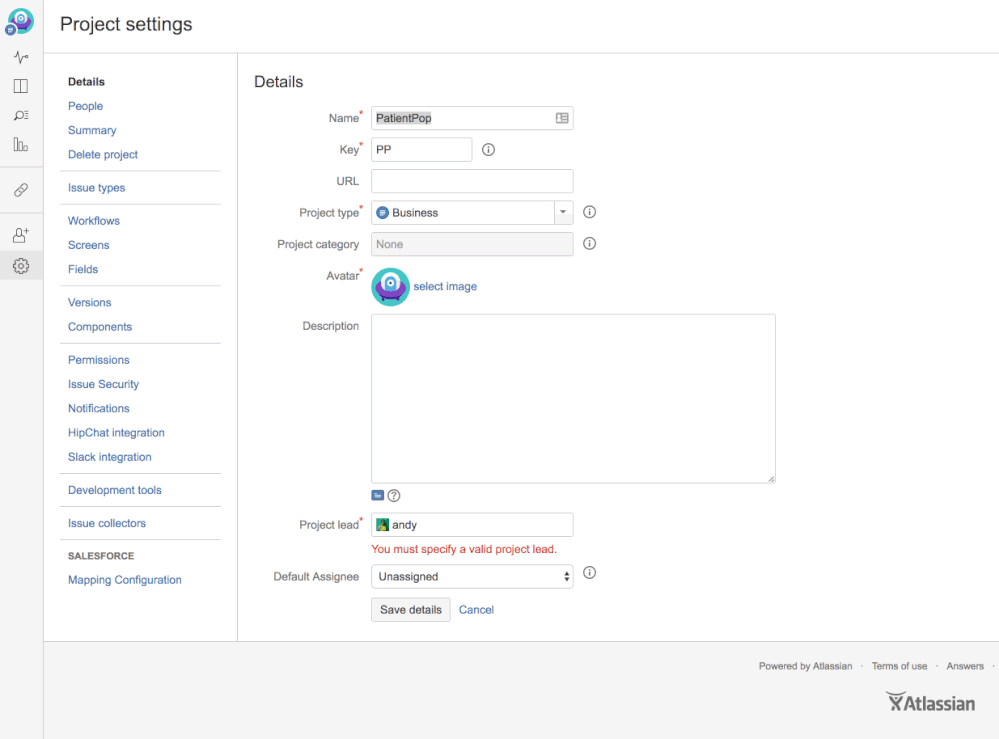The width and height of the screenshot is (999, 739).
Task: Open the People settings page
Action: pos(85,106)
